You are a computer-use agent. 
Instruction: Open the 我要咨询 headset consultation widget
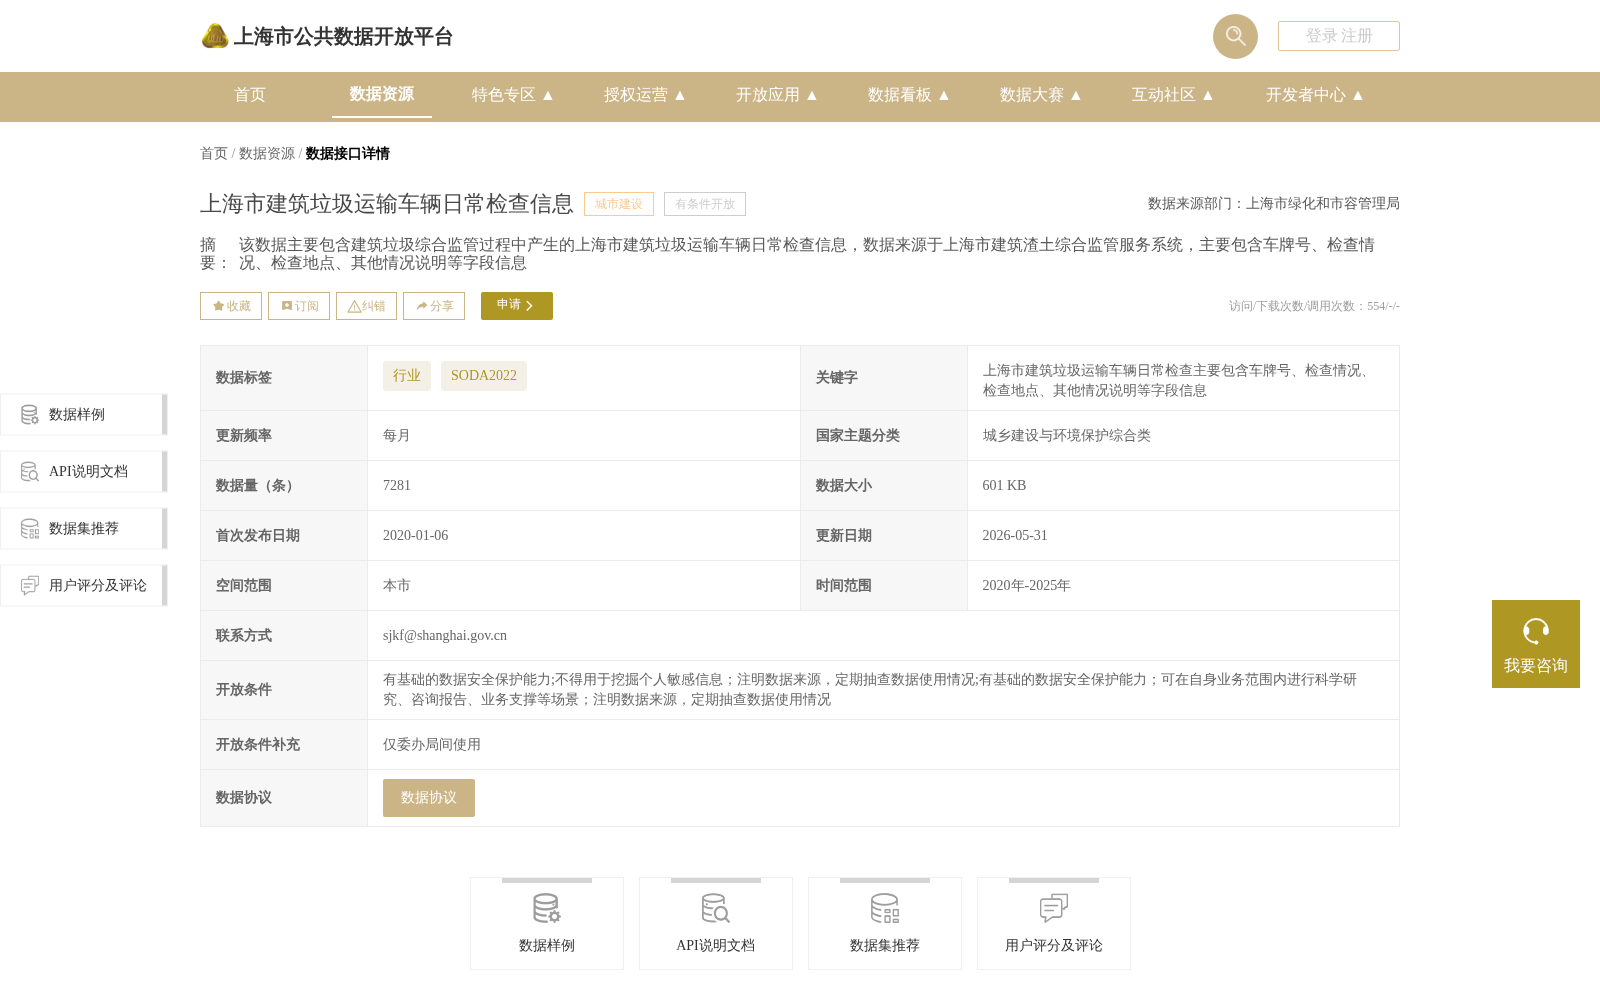coord(1535,644)
